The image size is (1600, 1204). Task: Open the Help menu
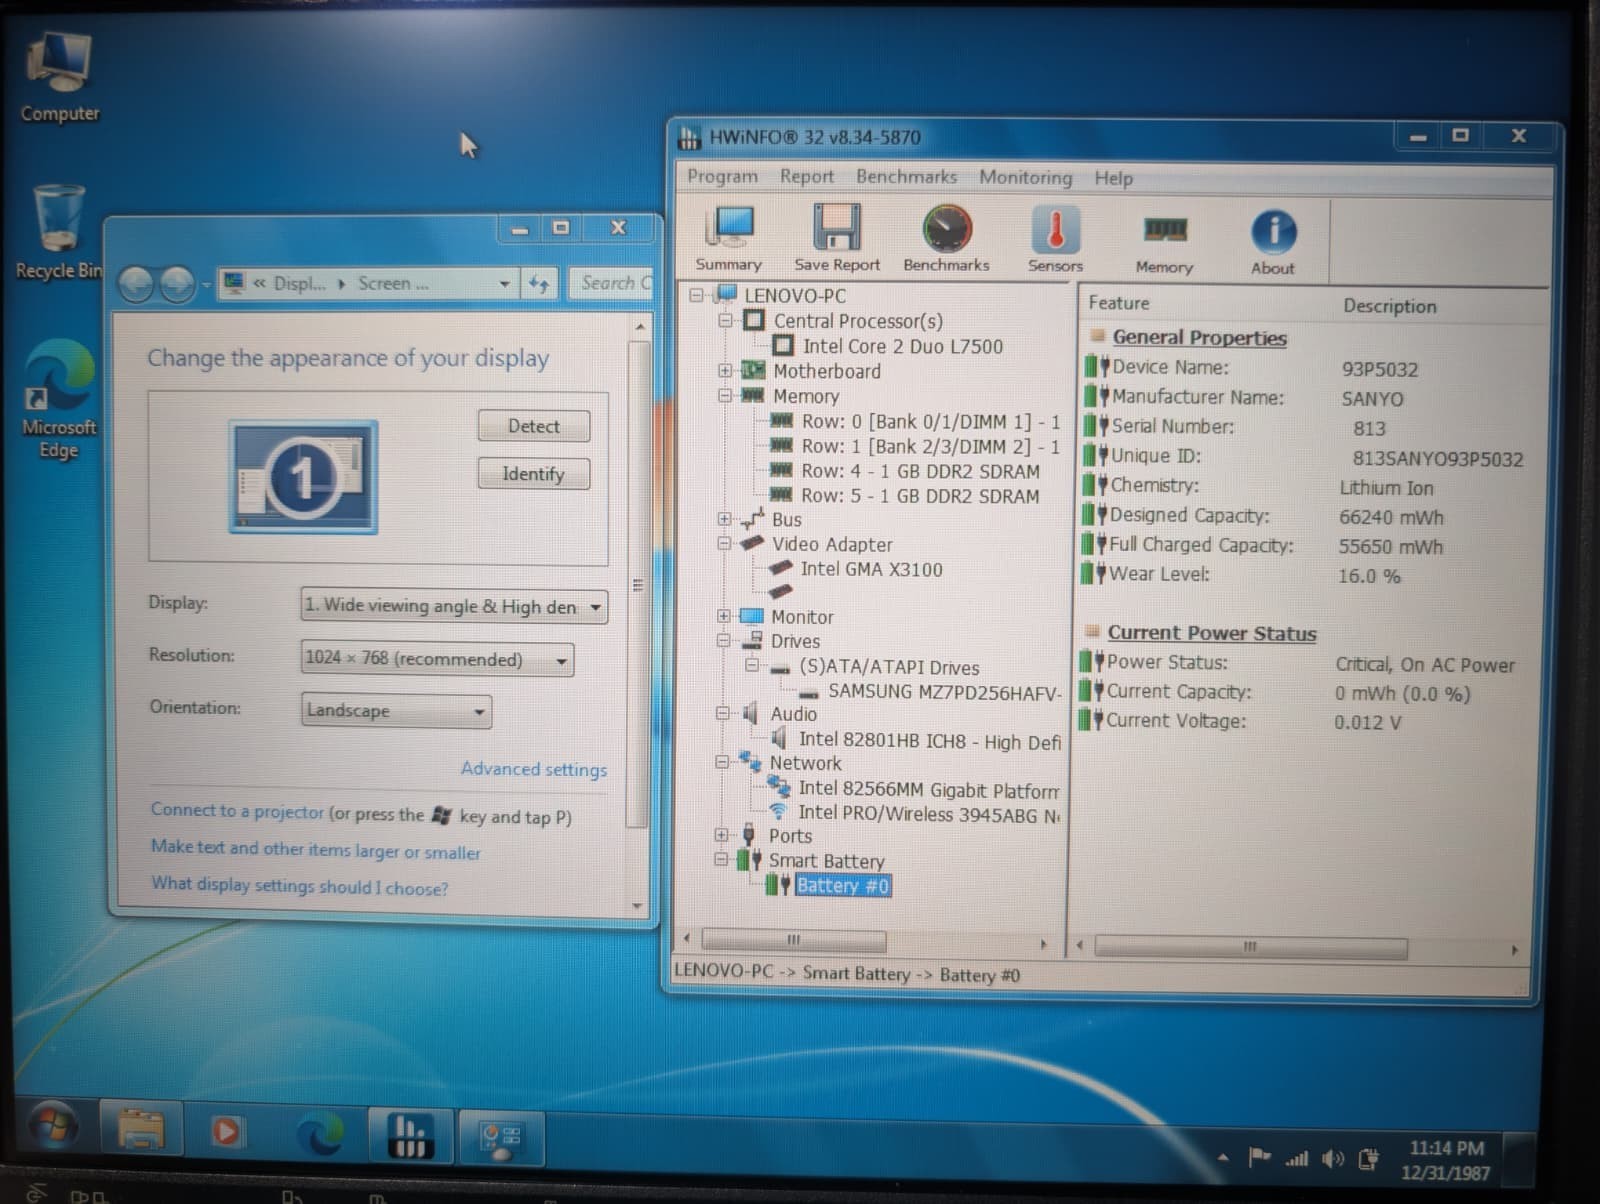click(1113, 179)
